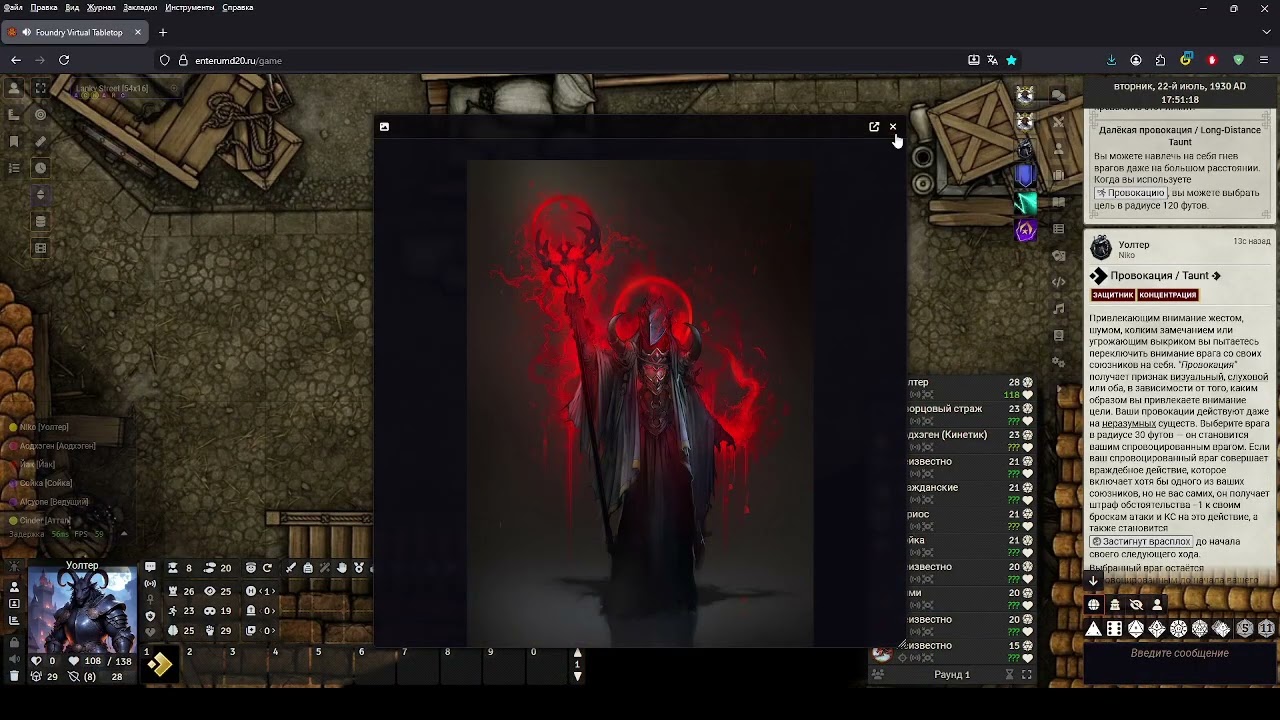The image size is (1280, 720).
Task: Click the Off-Guard condition link
Action: (x=1141, y=542)
